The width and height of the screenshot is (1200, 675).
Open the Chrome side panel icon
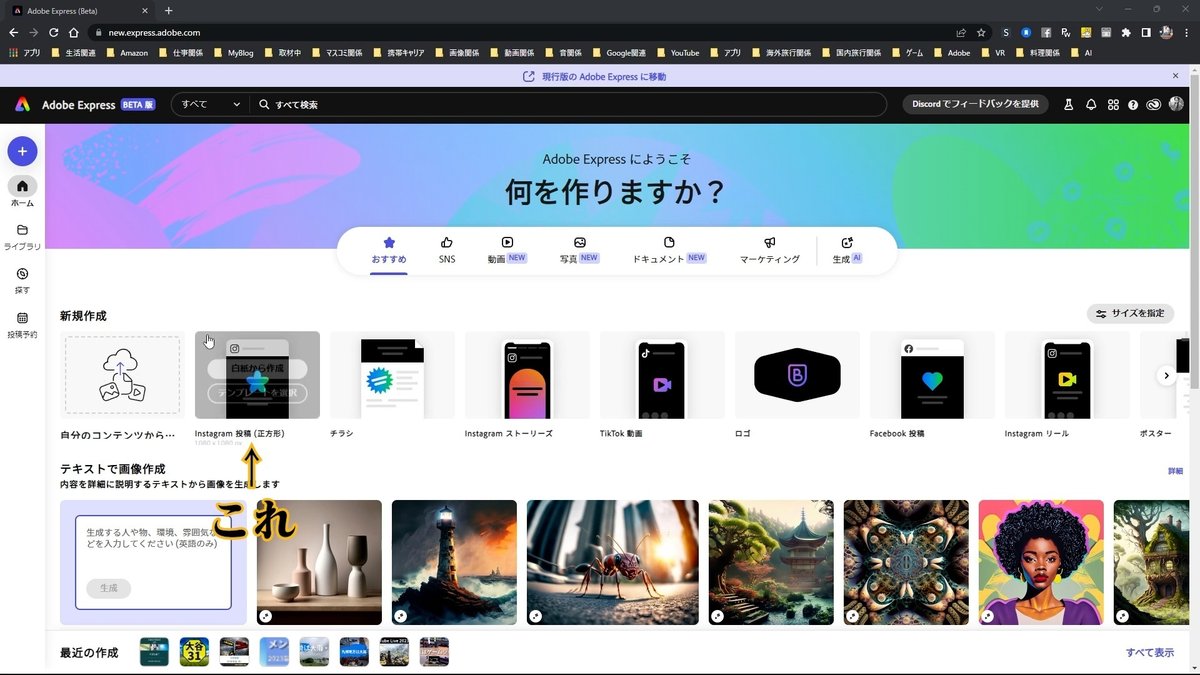(x=1146, y=32)
